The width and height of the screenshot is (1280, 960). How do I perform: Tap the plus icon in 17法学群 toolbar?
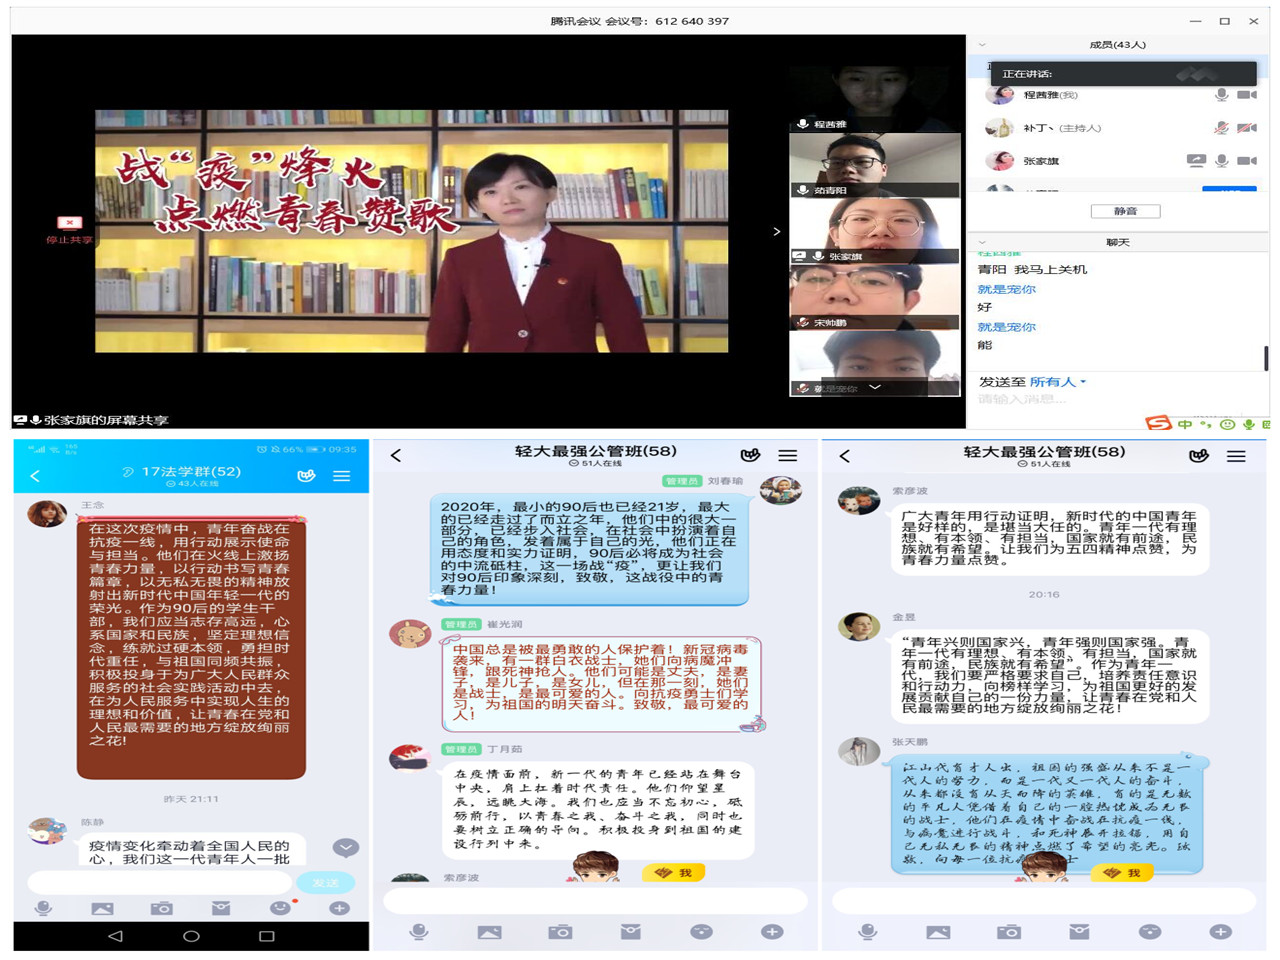[x=339, y=908]
